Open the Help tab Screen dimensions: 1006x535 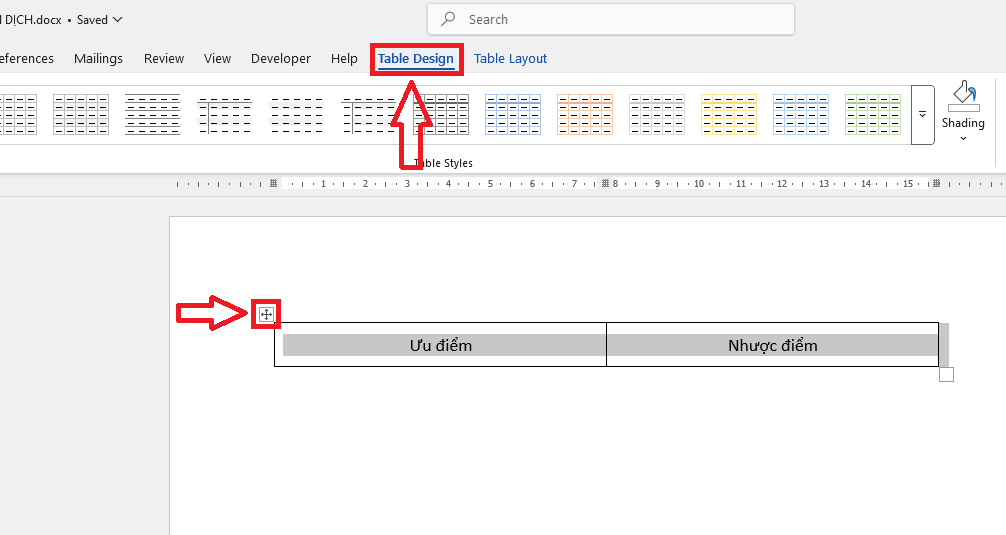pyautogui.click(x=344, y=59)
